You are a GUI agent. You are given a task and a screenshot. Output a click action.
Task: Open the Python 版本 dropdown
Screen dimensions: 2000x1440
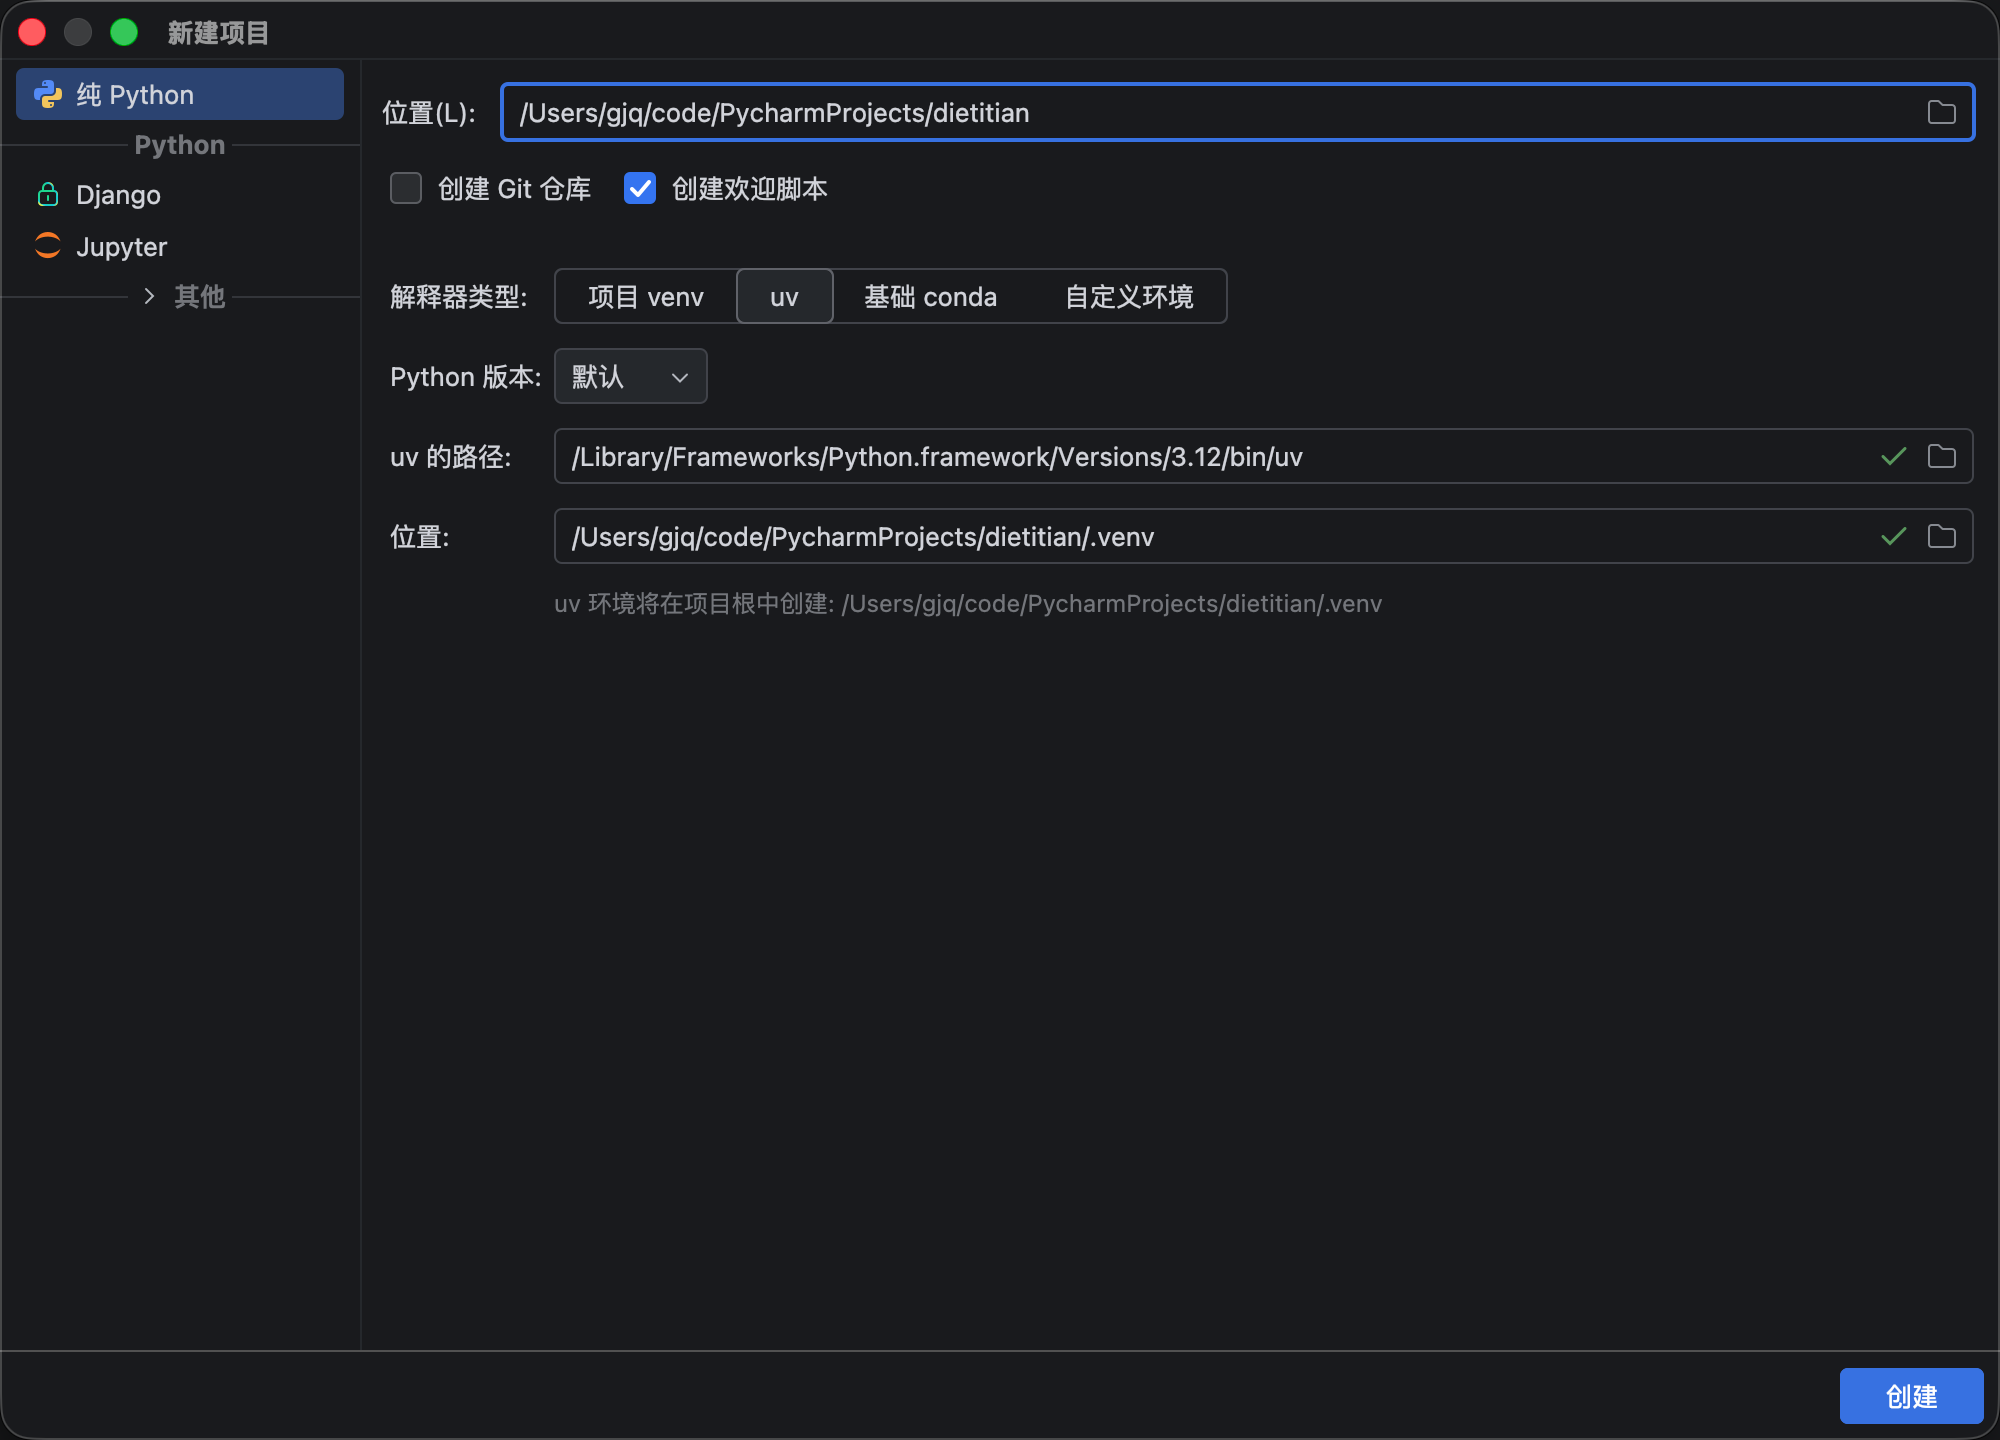pos(631,376)
